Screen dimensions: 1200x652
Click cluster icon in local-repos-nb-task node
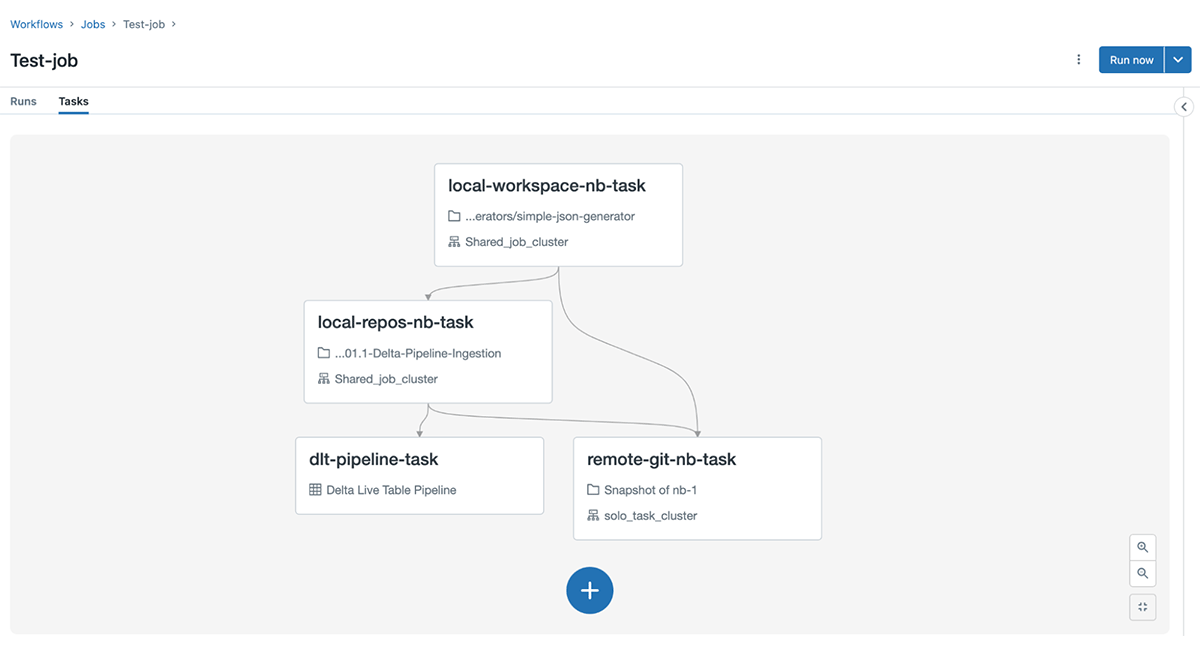pyautogui.click(x=323, y=379)
